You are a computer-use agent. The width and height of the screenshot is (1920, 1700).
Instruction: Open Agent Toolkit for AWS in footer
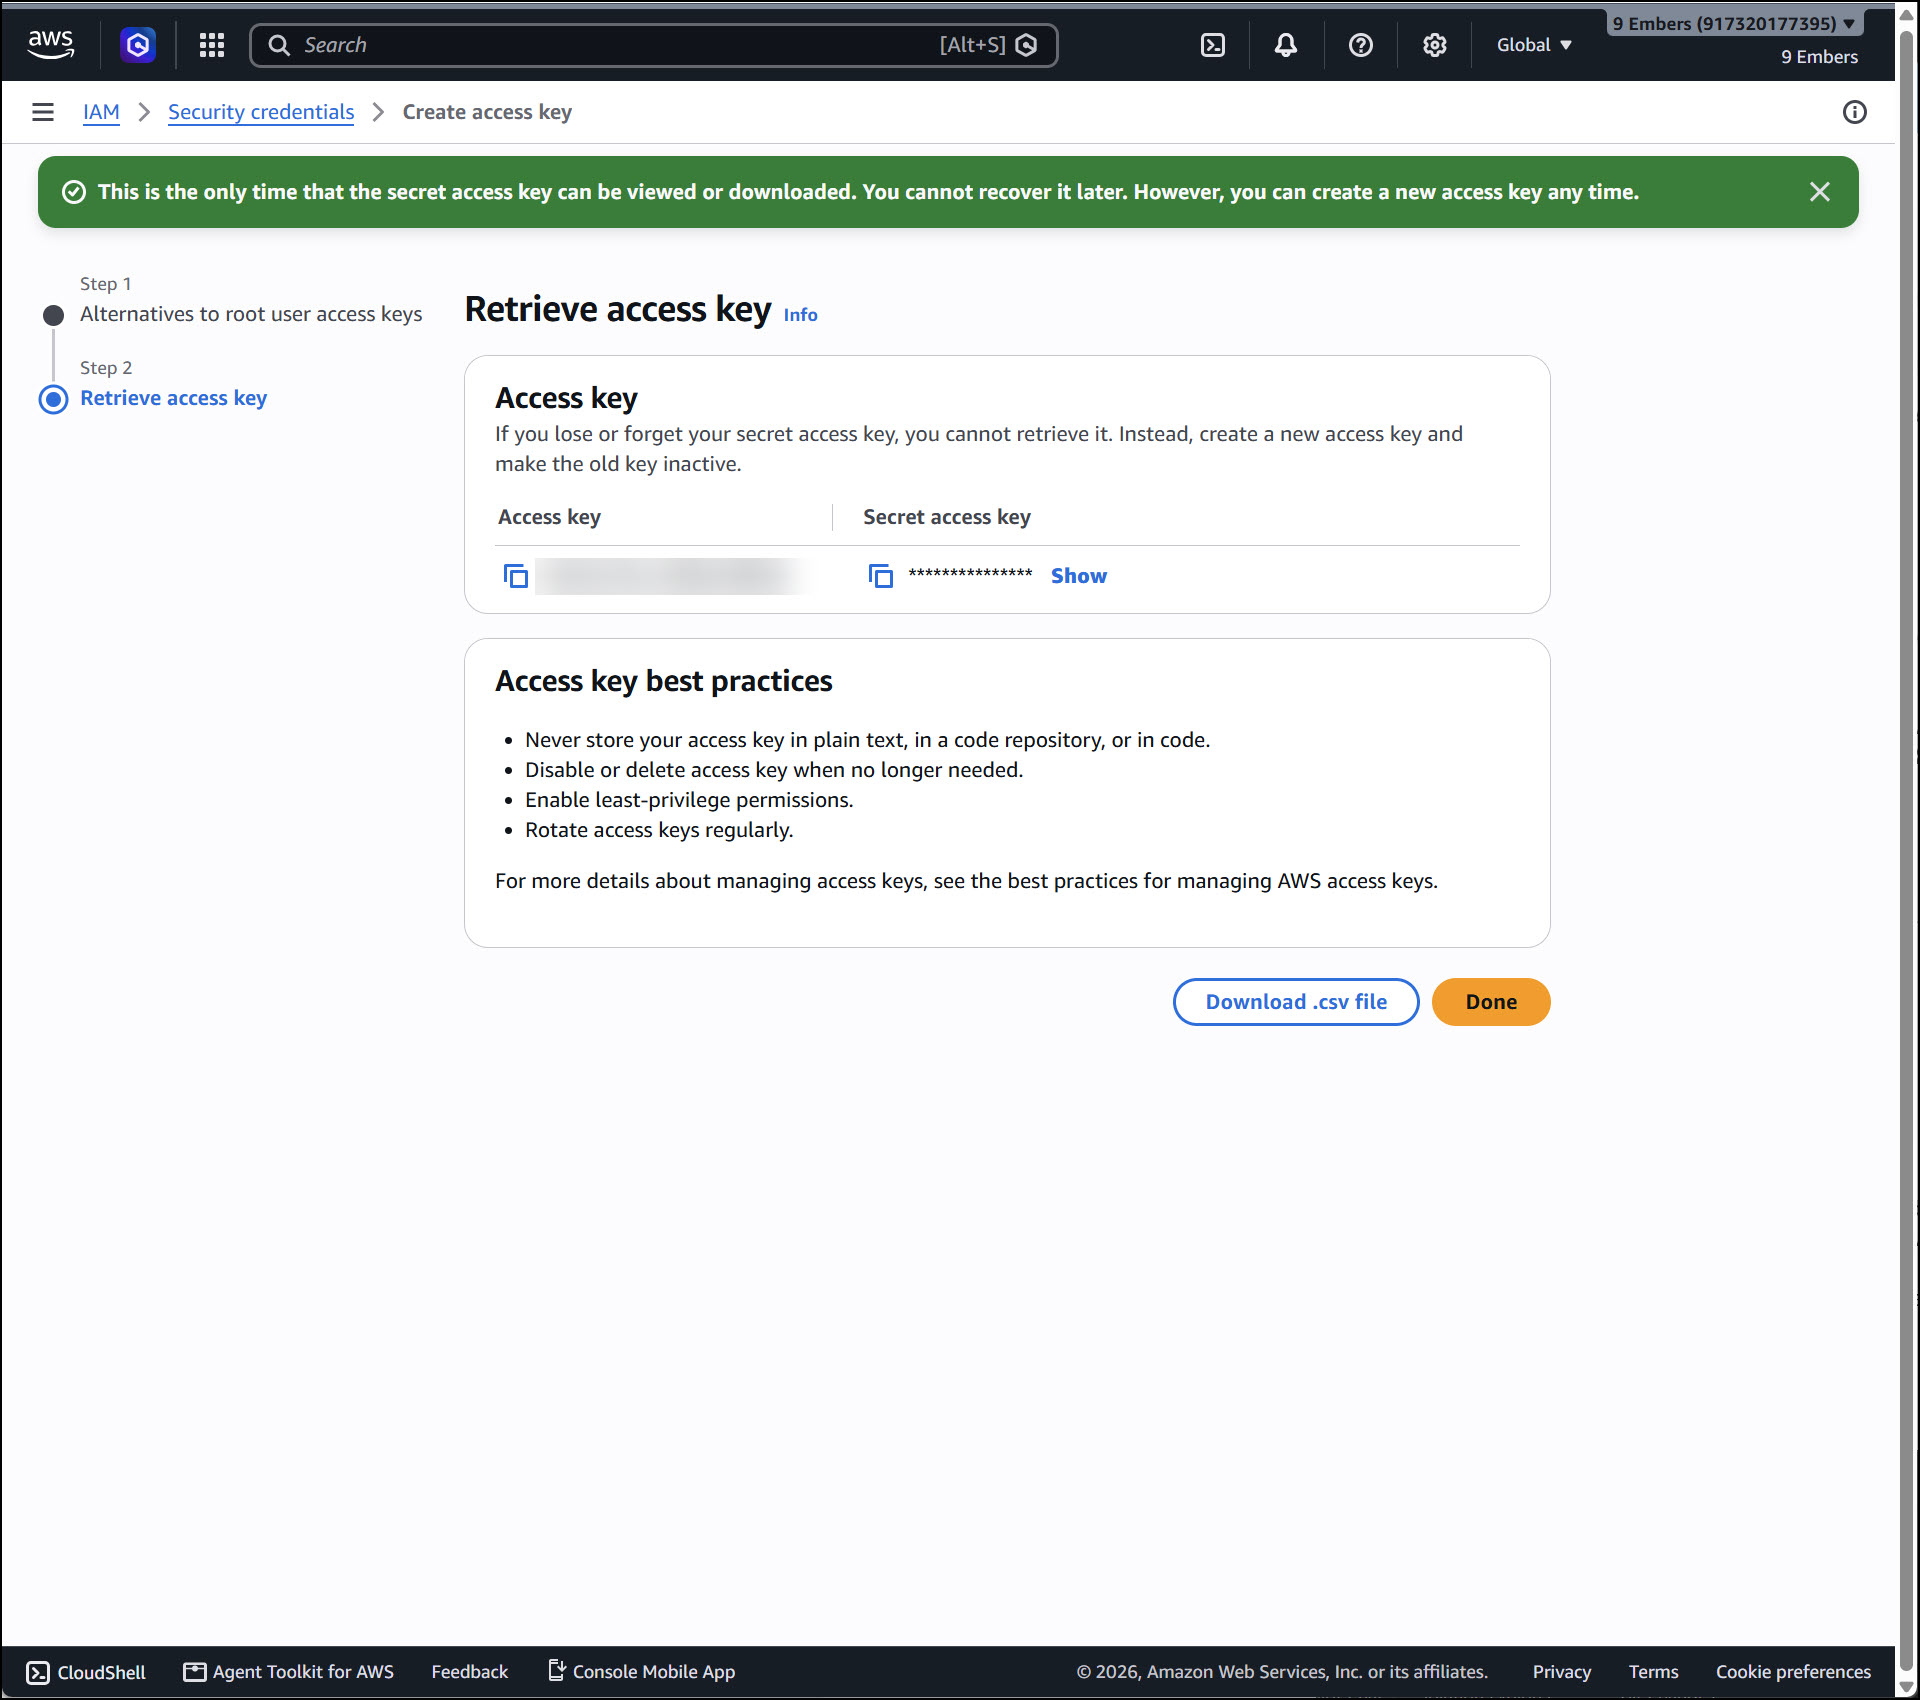(x=289, y=1672)
